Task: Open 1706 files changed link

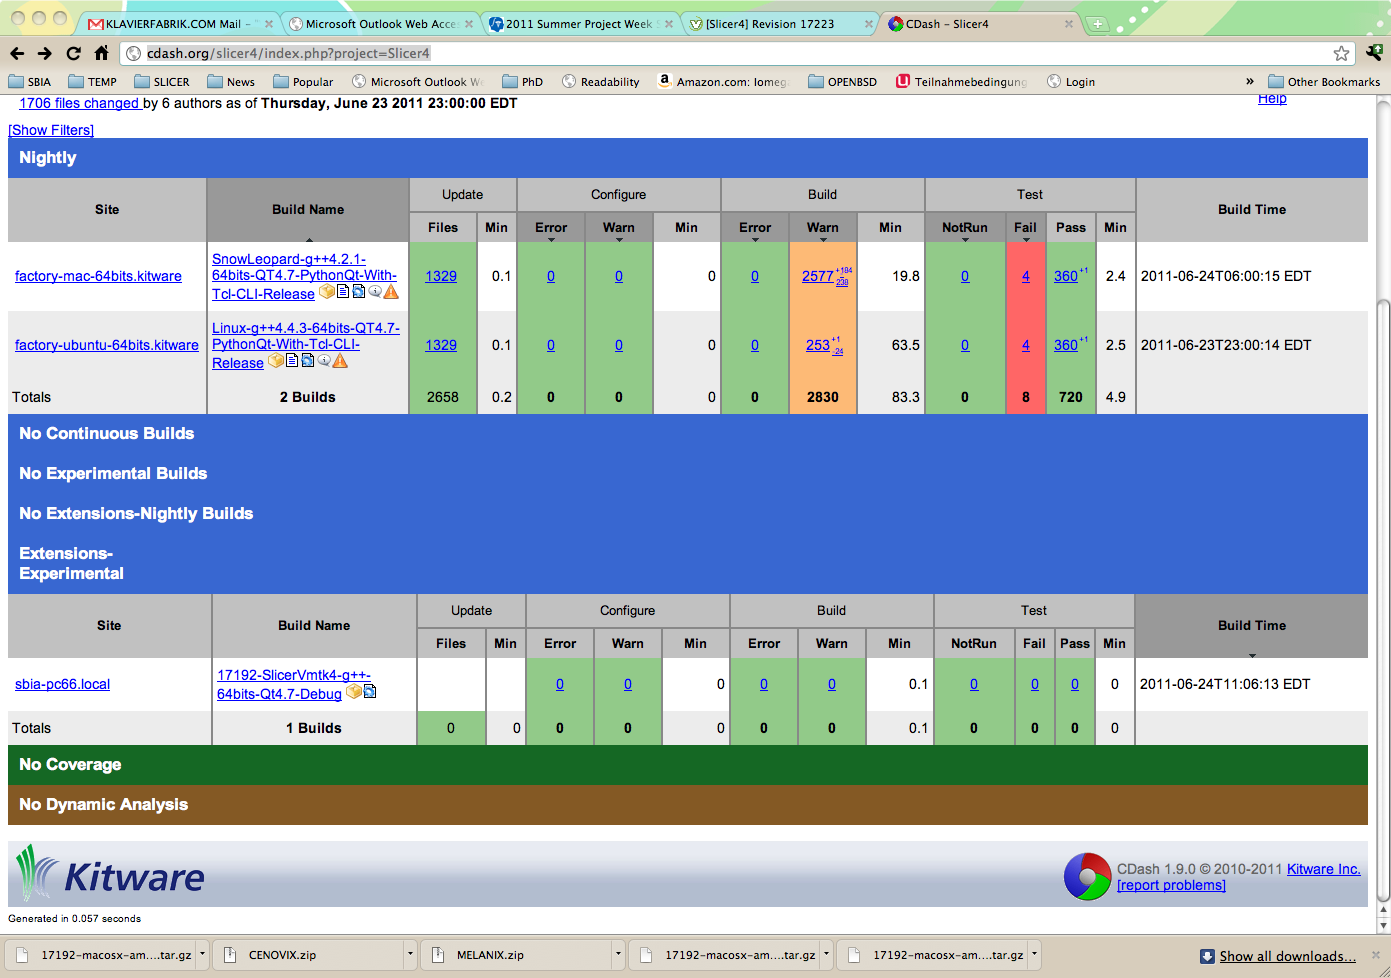Action: (79, 103)
